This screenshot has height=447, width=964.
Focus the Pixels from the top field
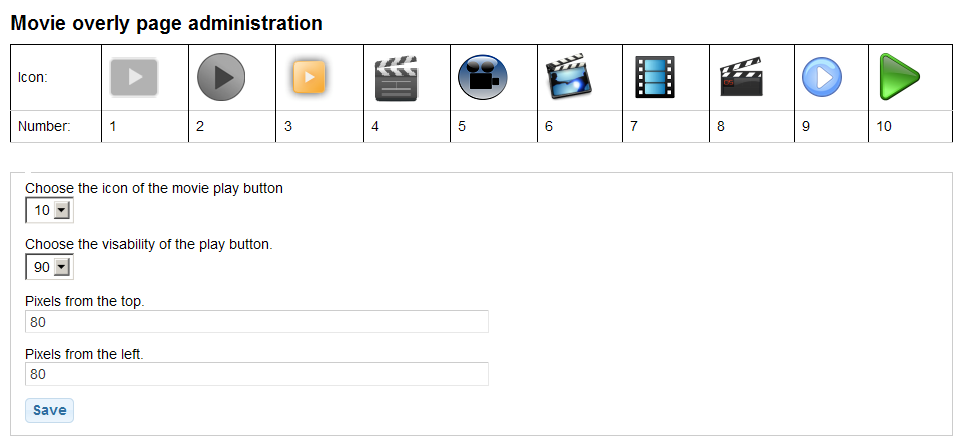tap(257, 322)
